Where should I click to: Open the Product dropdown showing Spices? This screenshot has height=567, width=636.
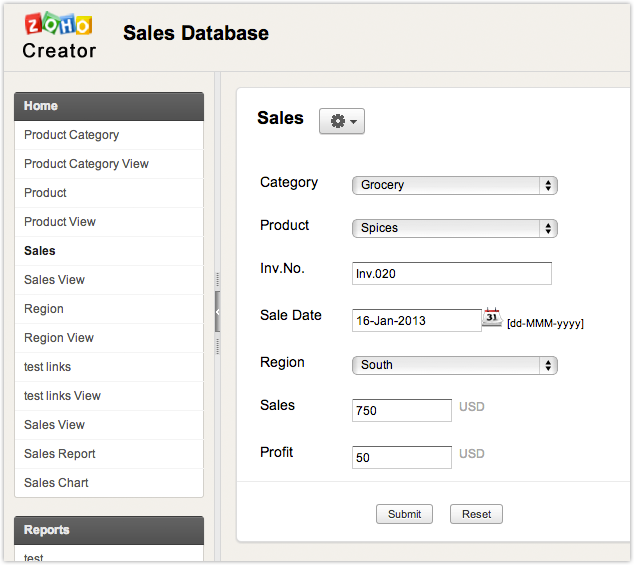tap(454, 228)
